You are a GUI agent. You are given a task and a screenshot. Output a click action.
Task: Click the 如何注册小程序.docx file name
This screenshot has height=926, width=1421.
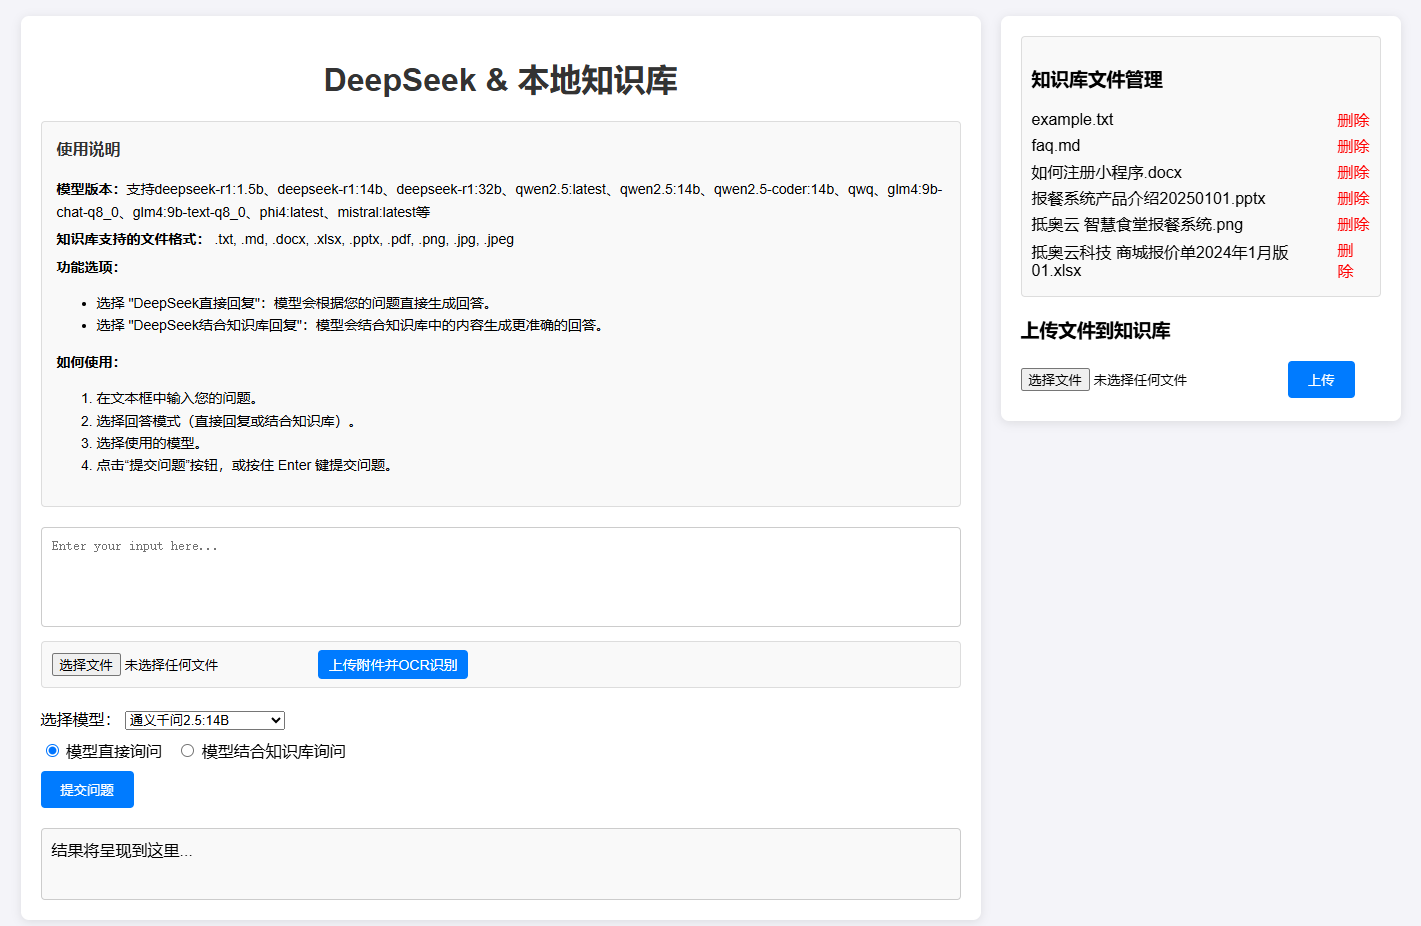(1106, 172)
